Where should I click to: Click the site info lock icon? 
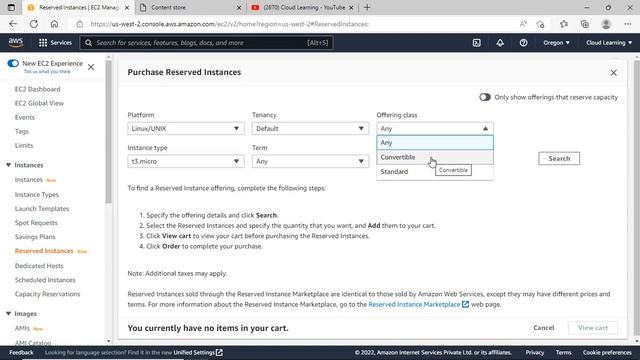pos(80,24)
